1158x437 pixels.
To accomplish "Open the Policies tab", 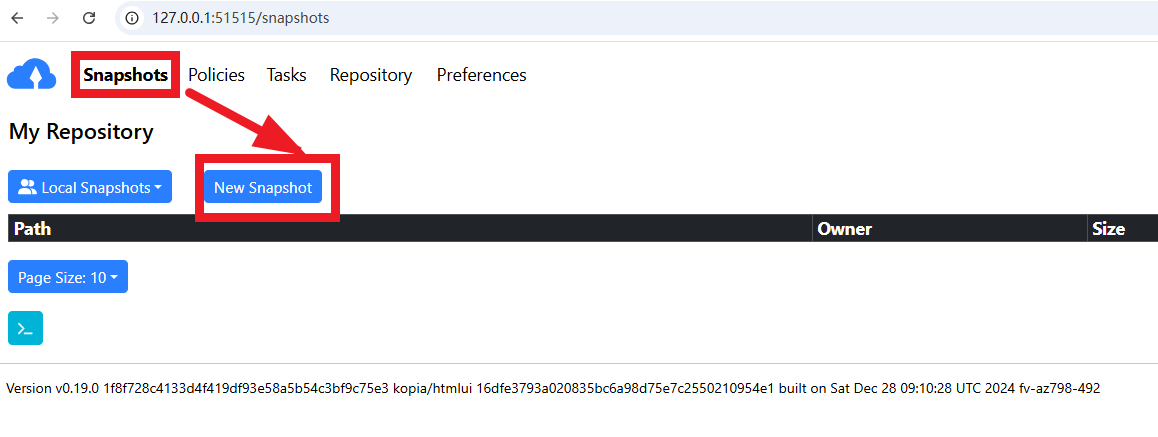I will coord(216,75).
